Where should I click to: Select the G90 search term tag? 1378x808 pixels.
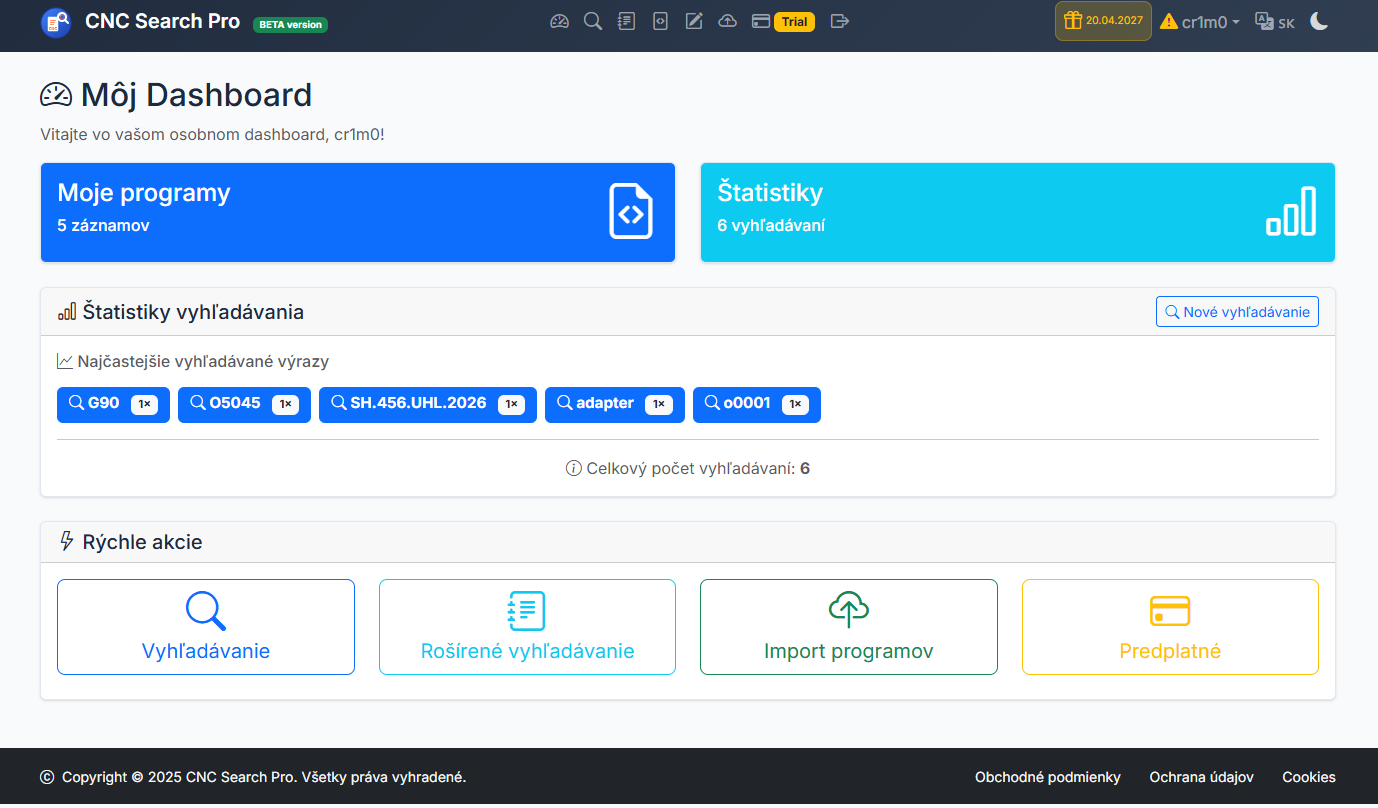tap(113, 404)
